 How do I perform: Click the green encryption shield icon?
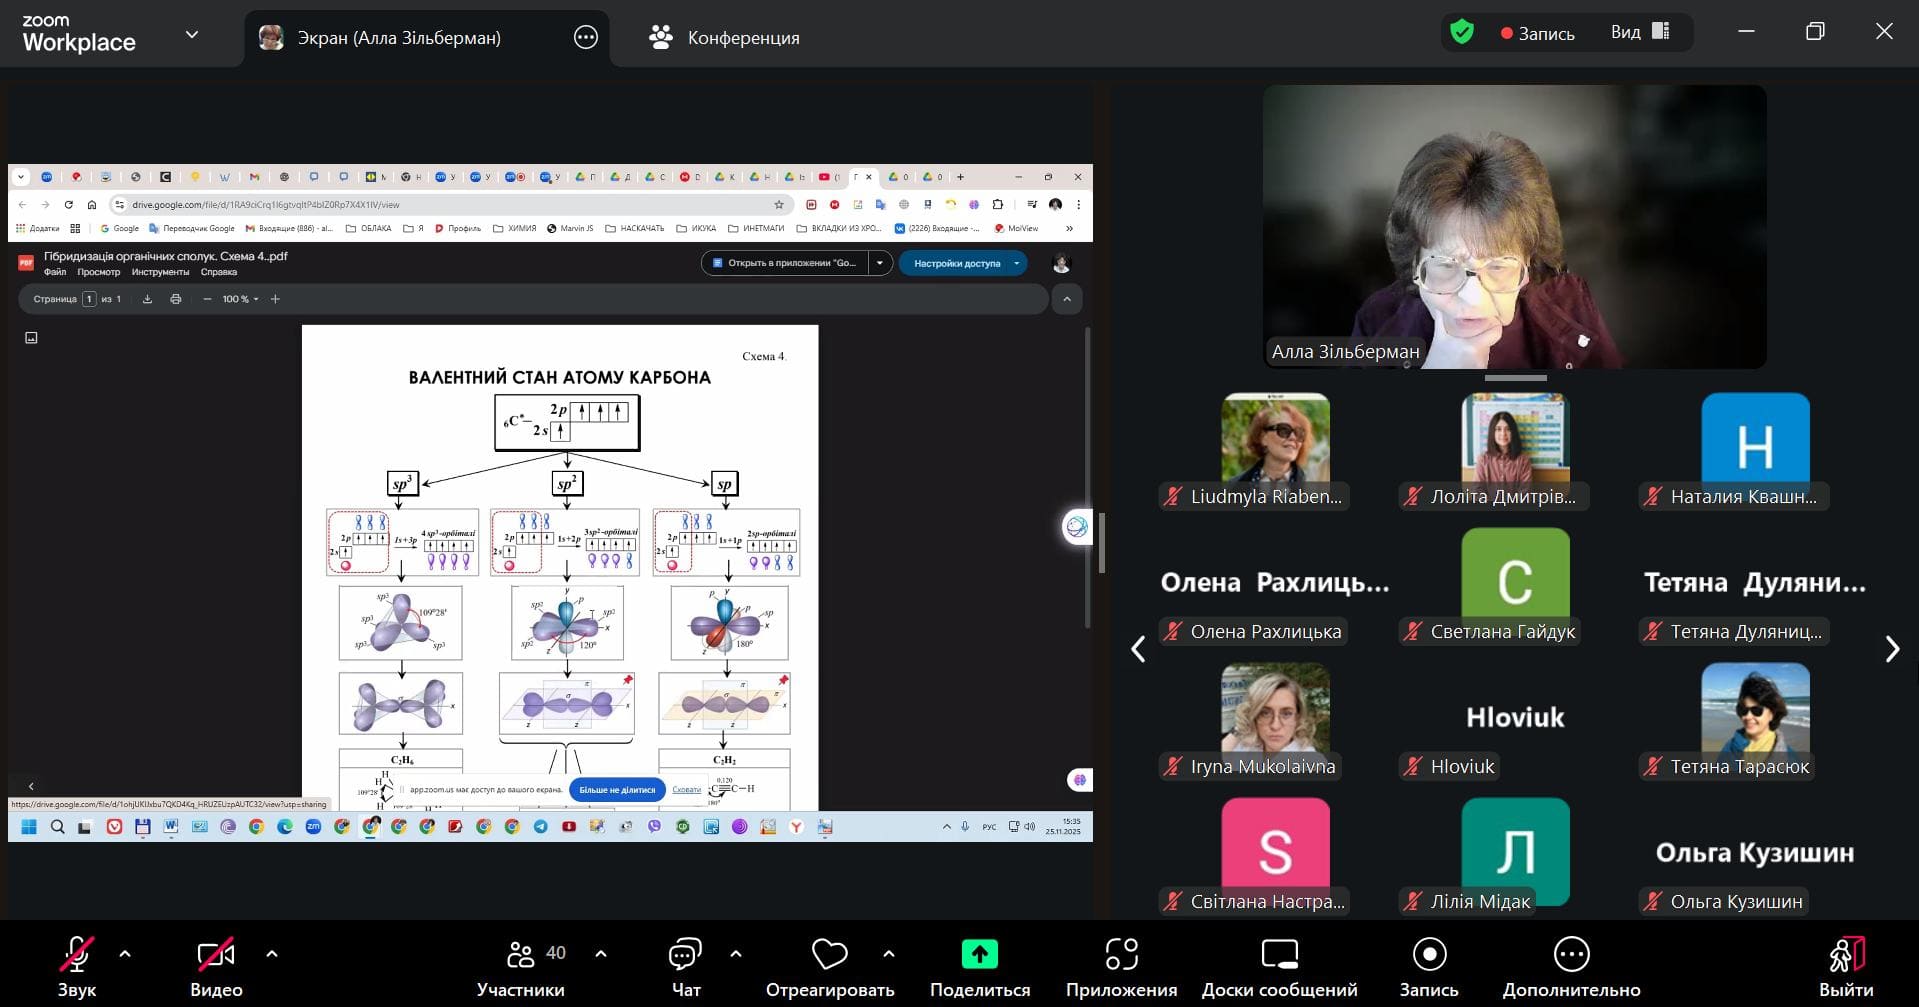1462,32
